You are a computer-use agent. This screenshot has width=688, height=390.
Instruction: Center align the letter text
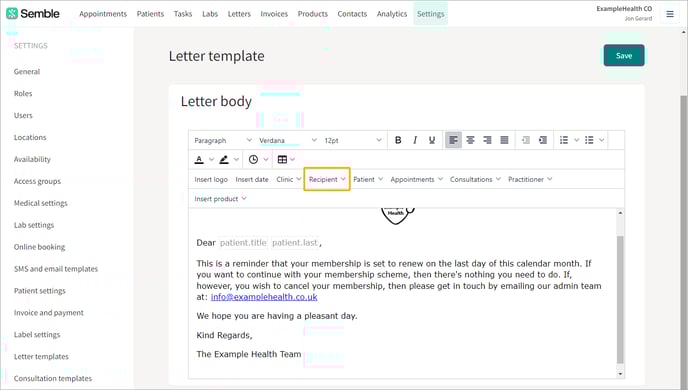(470, 140)
